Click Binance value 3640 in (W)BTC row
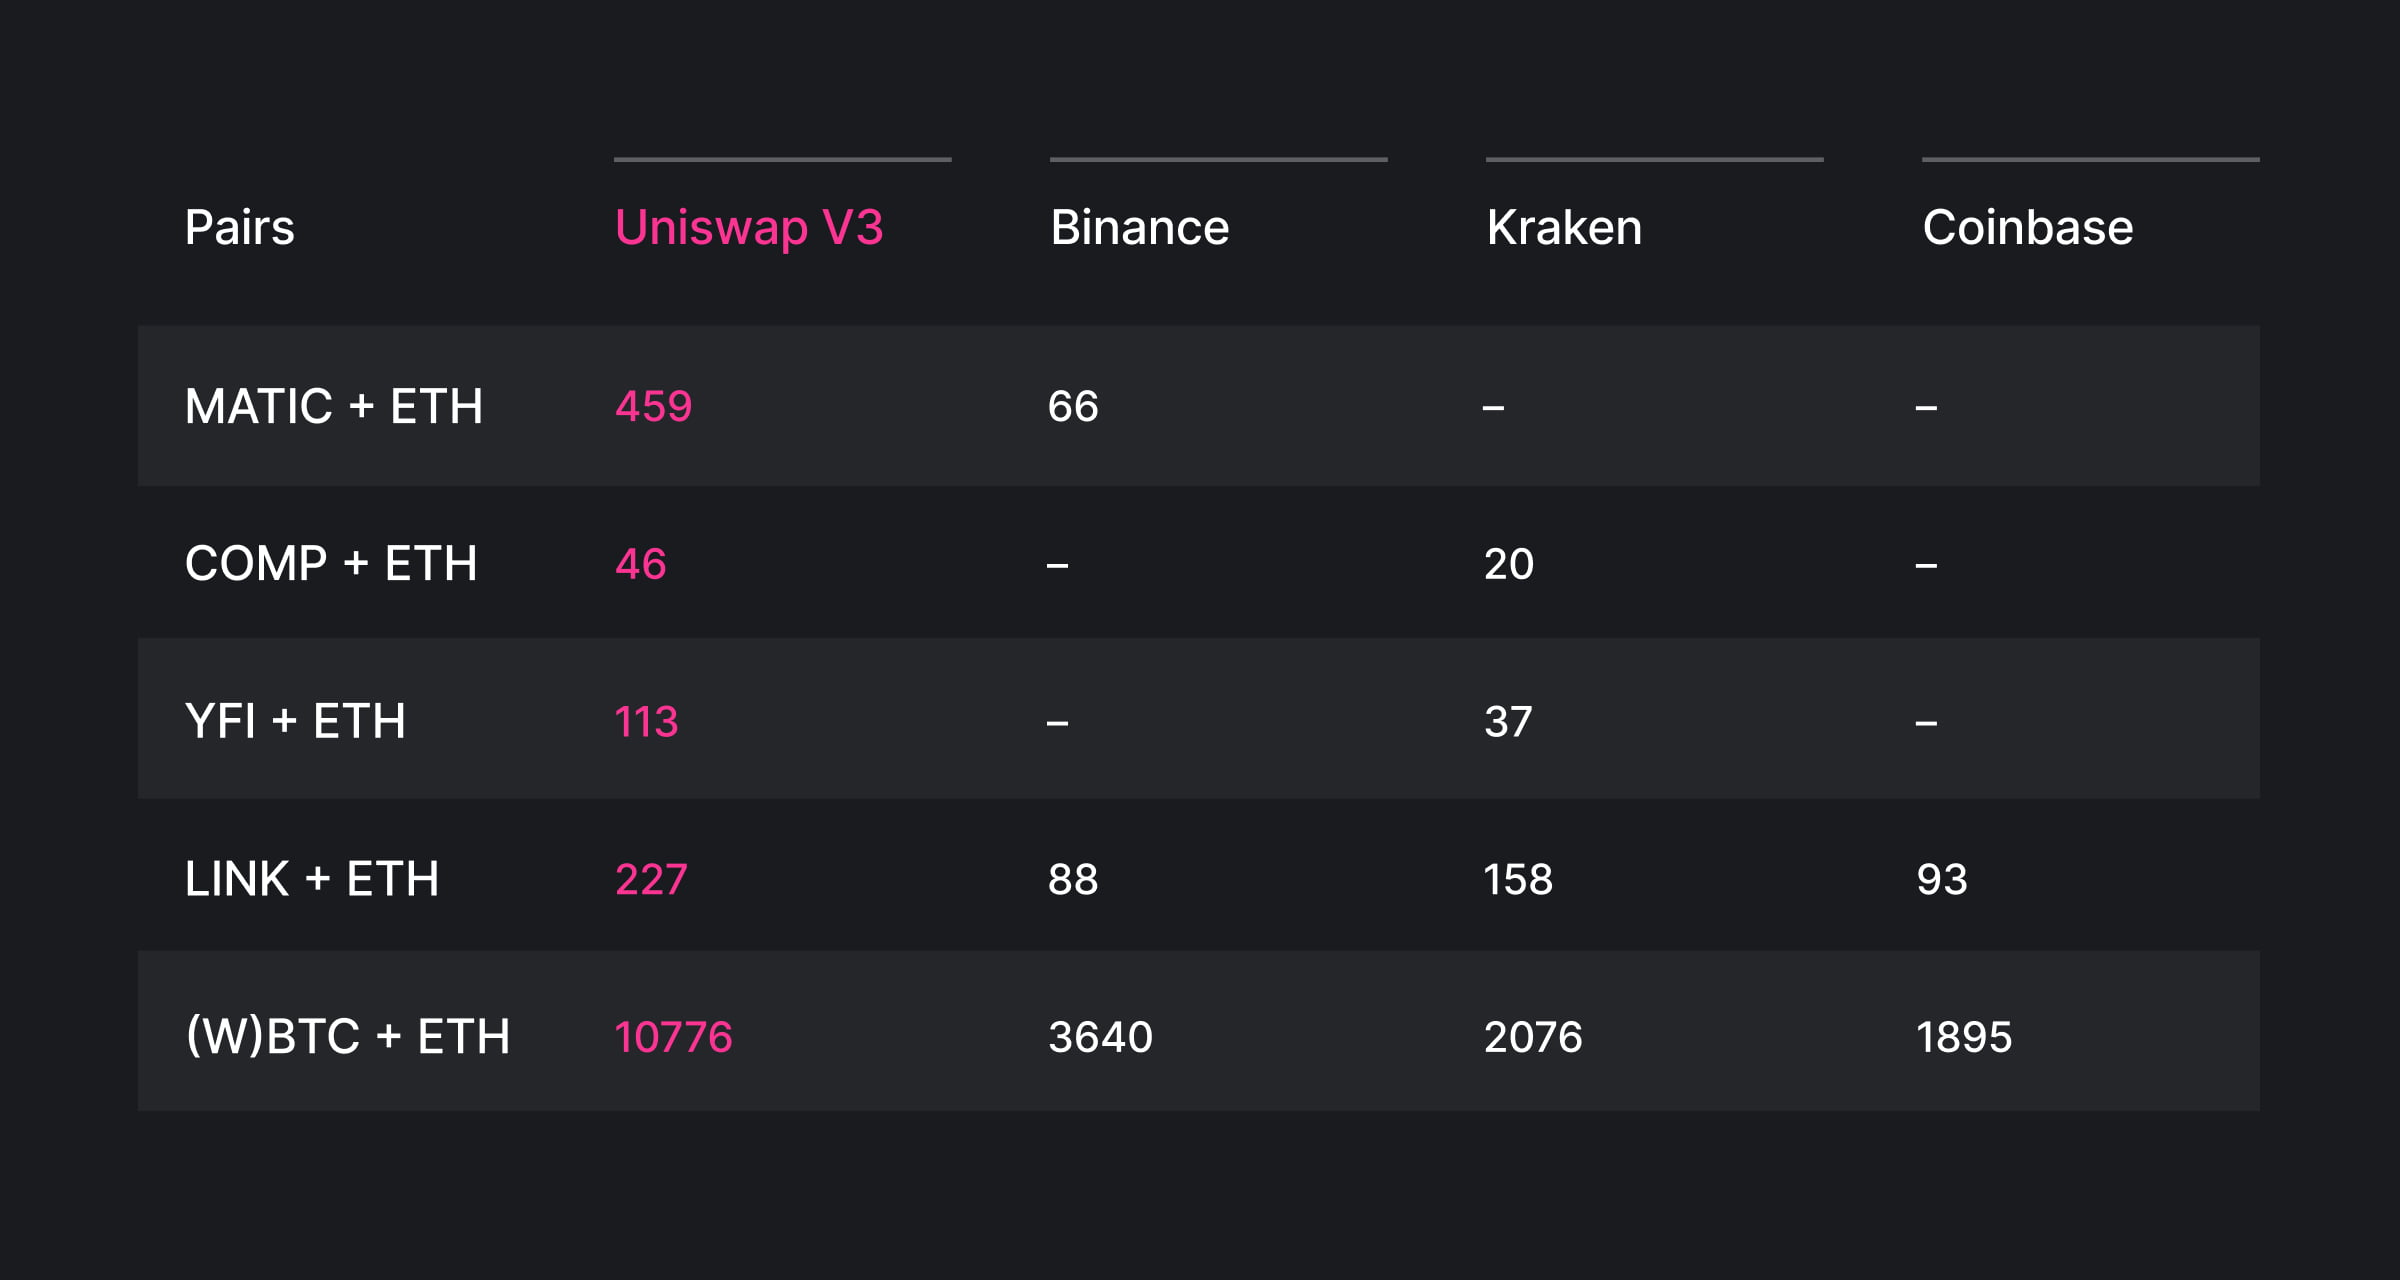The width and height of the screenshot is (2400, 1280). [x=1100, y=1037]
